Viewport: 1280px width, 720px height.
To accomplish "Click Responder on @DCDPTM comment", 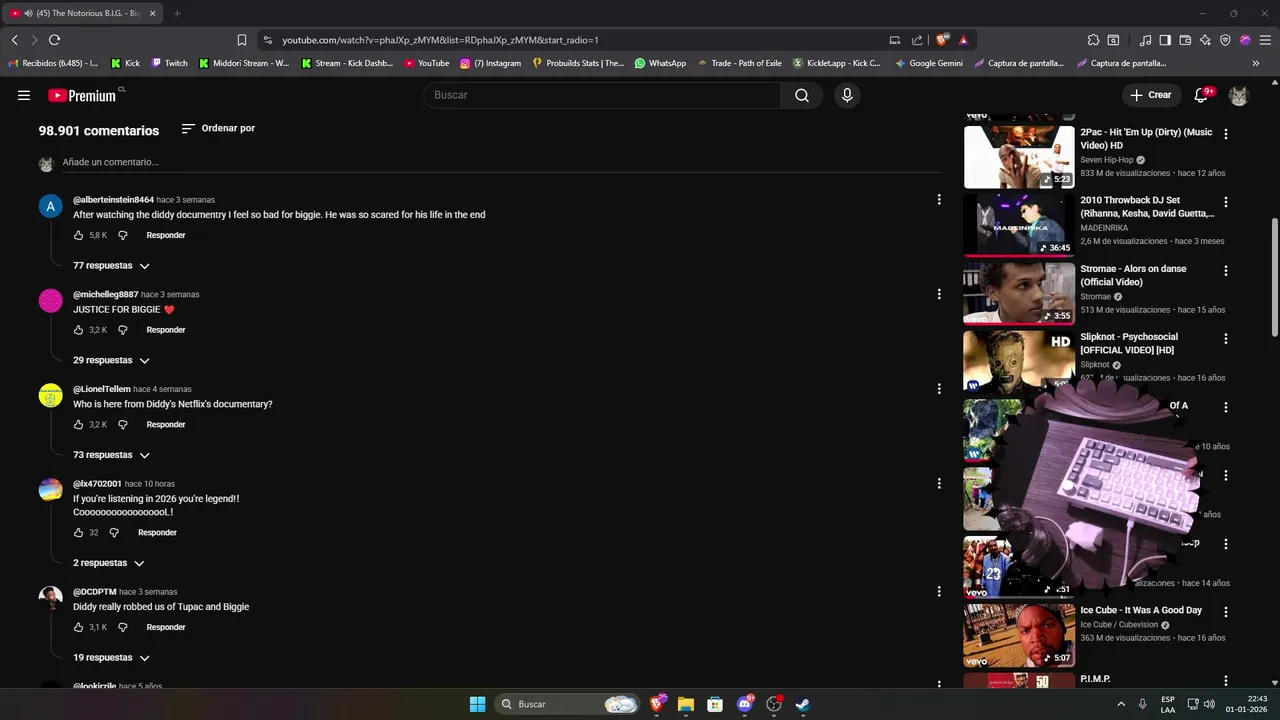I will [166, 627].
